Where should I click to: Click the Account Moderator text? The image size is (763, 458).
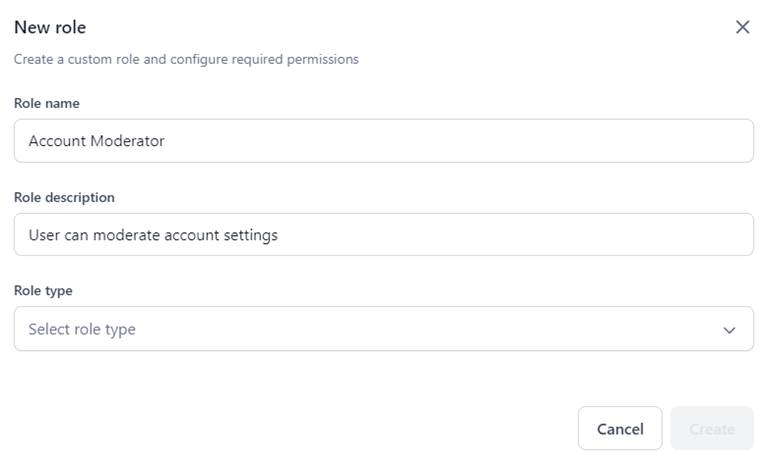[96, 141]
